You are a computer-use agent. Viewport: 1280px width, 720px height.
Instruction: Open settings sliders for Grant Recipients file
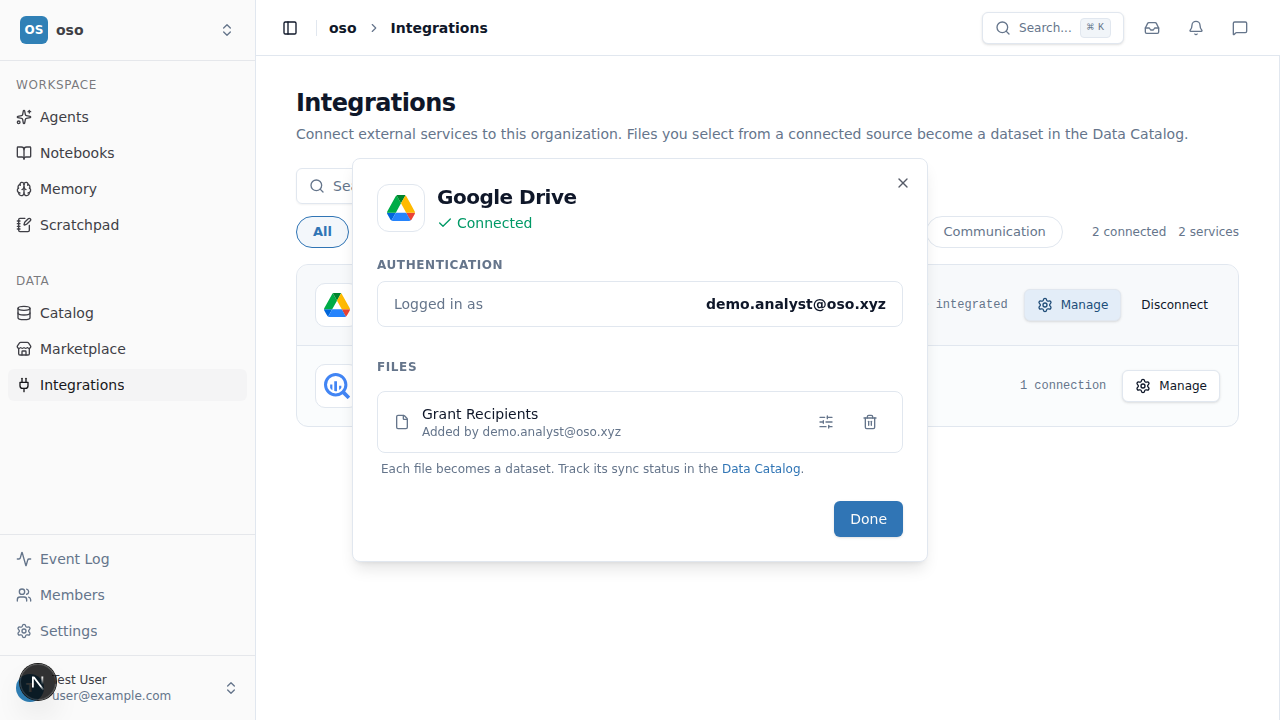pyautogui.click(x=826, y=422)
